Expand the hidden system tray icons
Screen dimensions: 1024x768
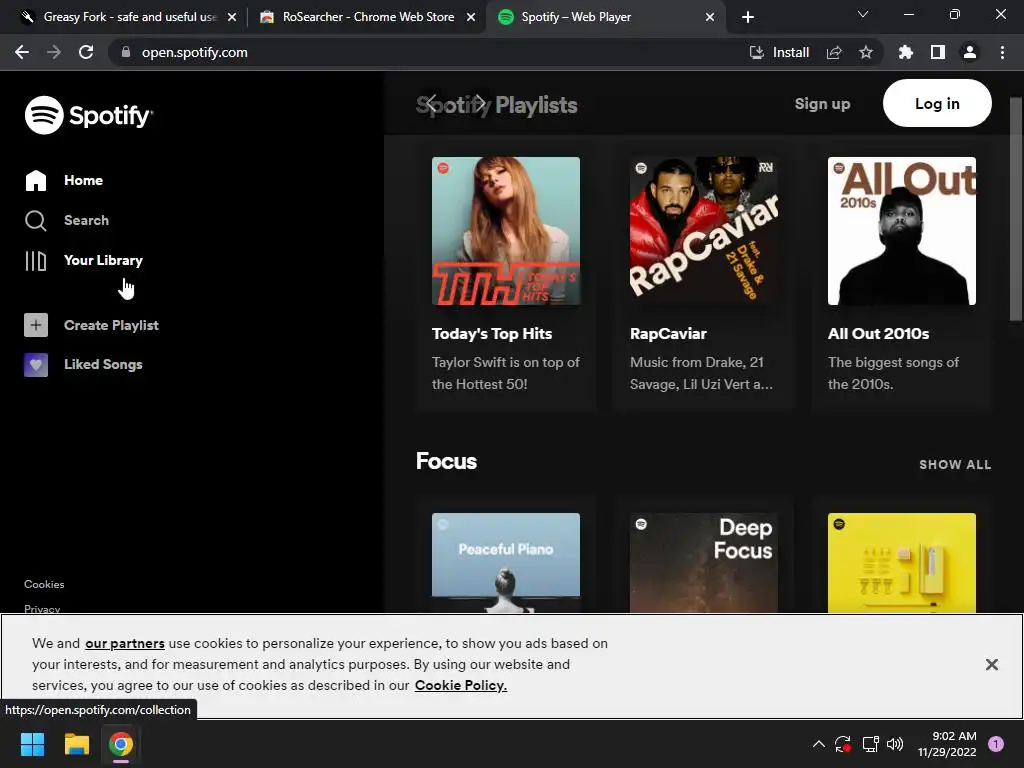pos(819,744)
